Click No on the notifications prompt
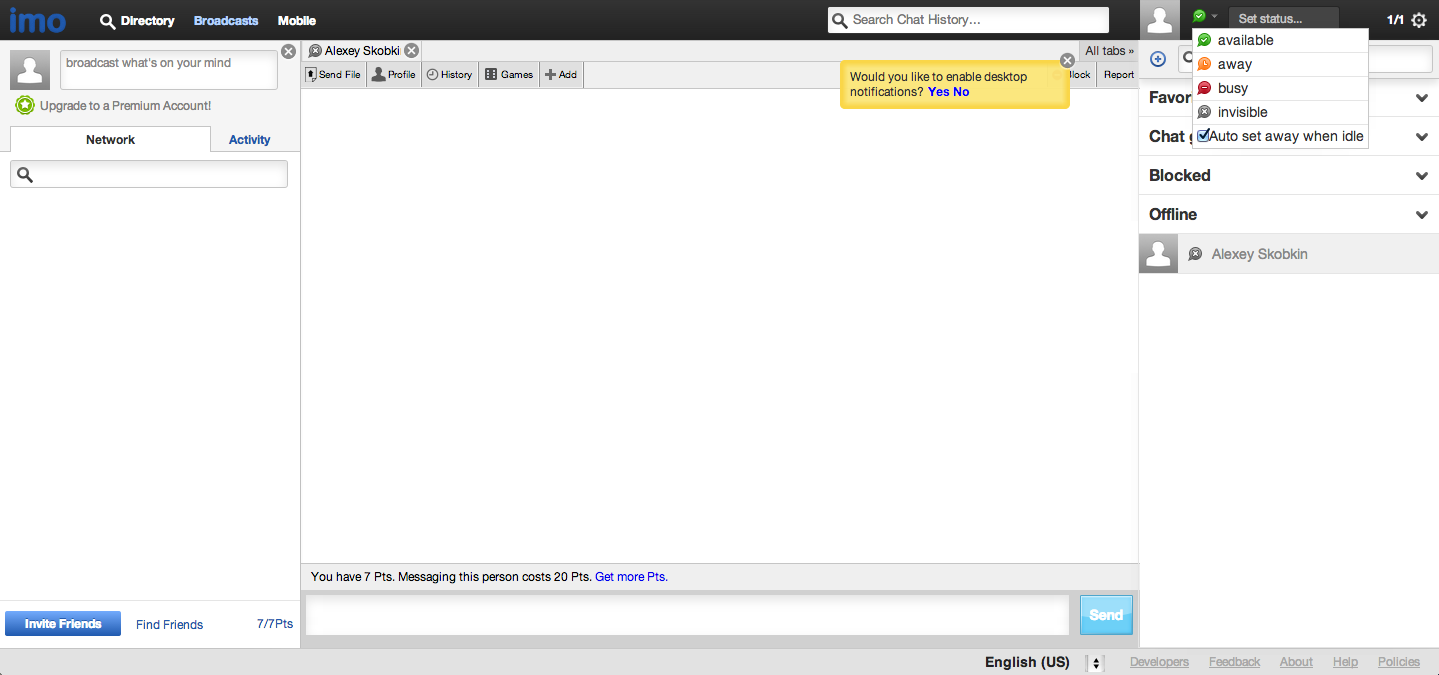 click(x=961, y=92)
